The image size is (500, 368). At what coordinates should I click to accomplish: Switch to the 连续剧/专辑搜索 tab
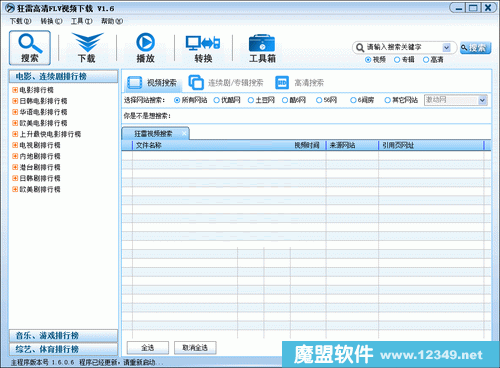(x=226, y=82)
